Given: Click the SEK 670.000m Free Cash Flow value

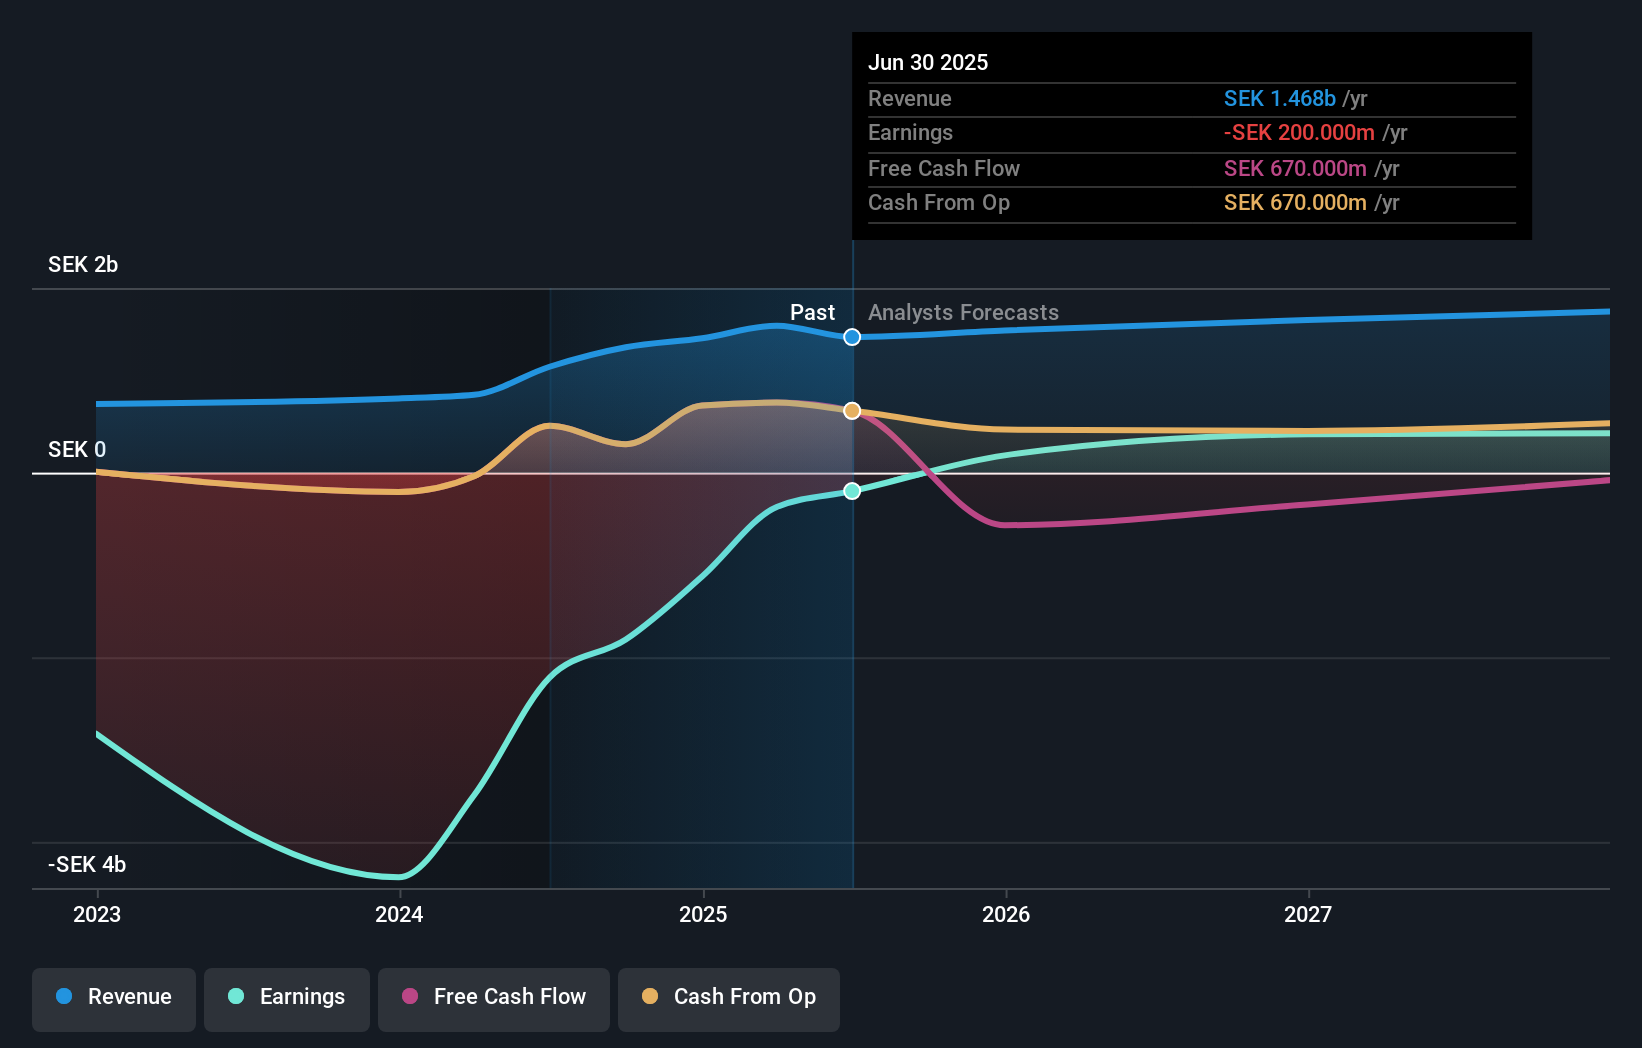Looking at the screenshot, I should (x=1296, y=168).
